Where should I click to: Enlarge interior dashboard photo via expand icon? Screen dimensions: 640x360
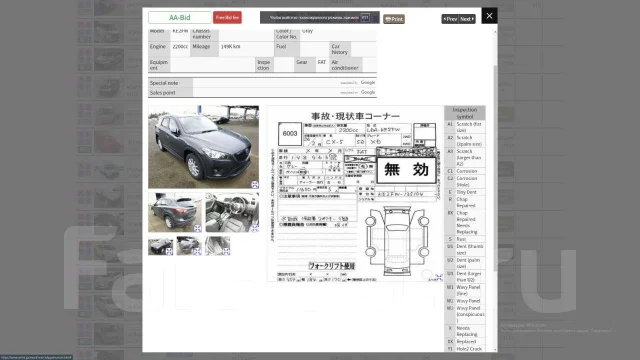(x=255, y=228)
